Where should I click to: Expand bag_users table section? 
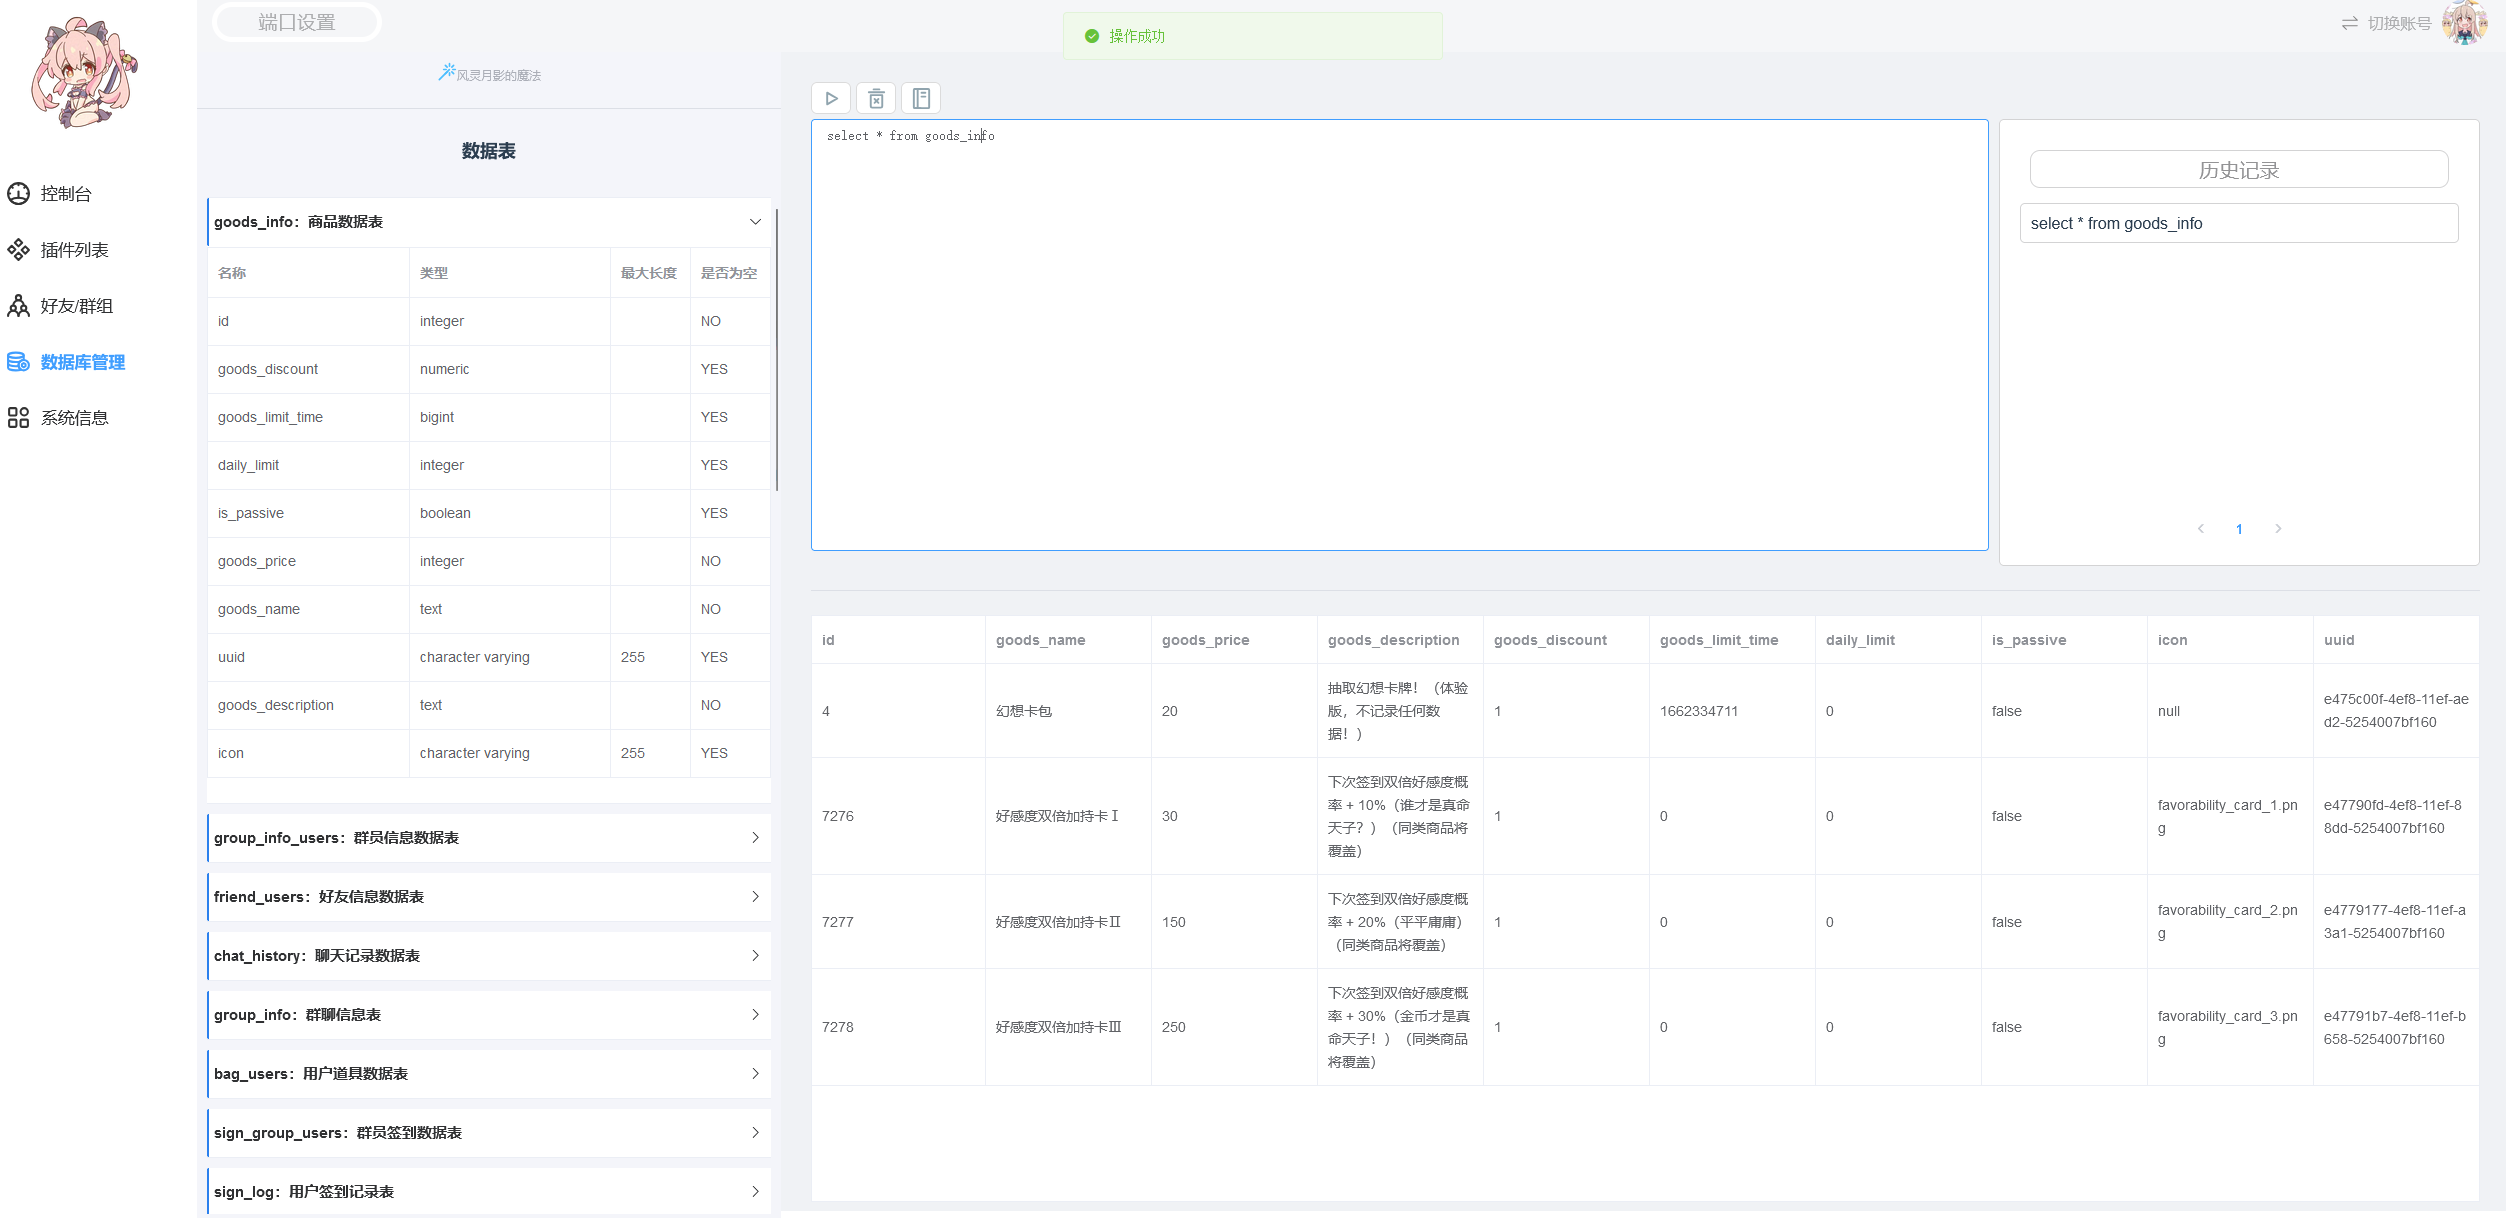(755, 1074)
